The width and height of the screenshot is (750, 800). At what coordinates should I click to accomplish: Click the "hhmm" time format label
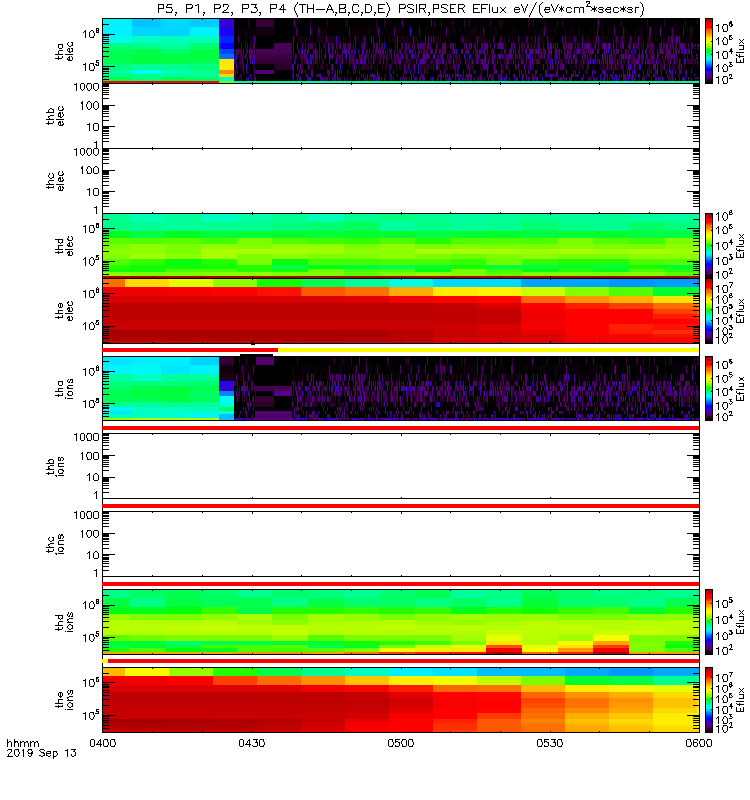pos(22,743)
